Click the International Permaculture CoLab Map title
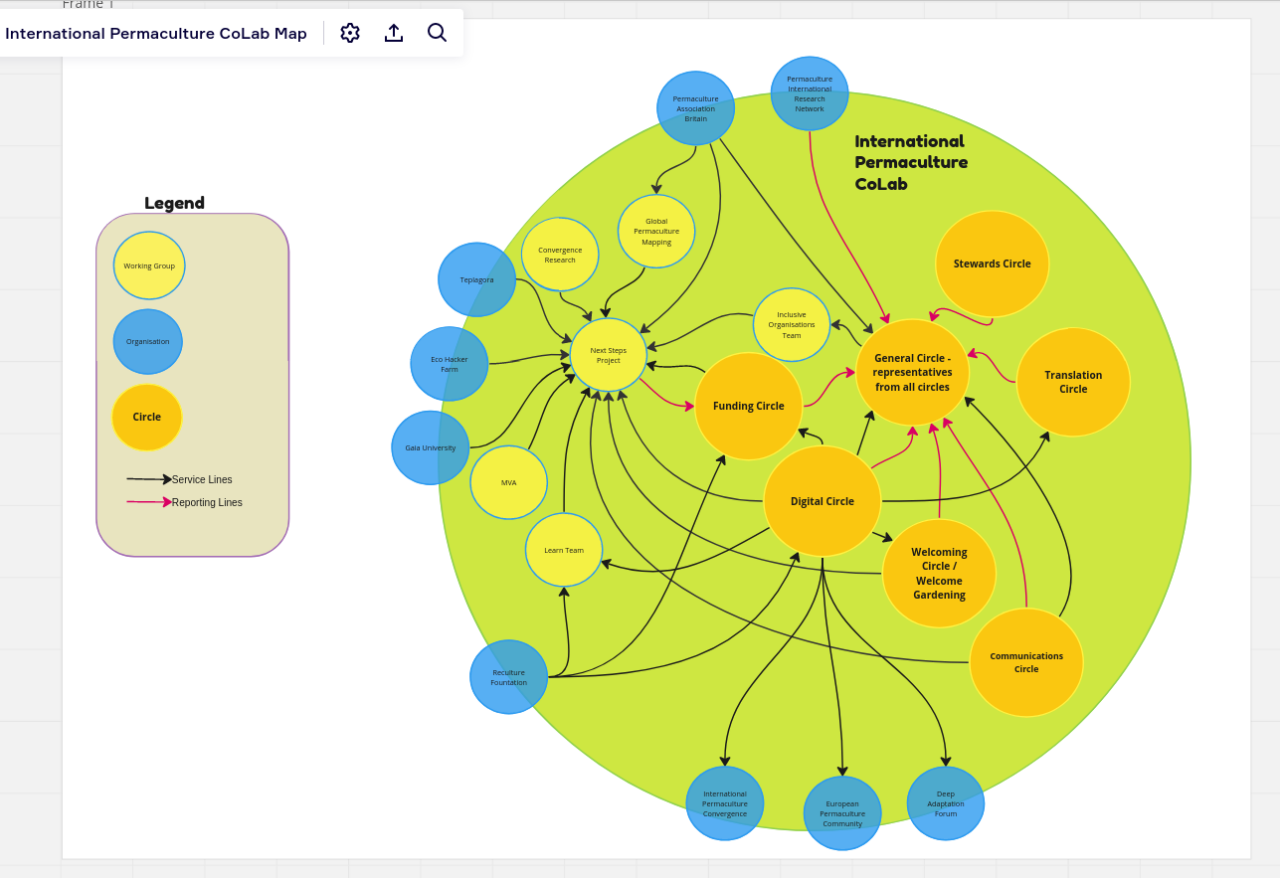This screenshot has width=1280, height=878. [156, 33]
